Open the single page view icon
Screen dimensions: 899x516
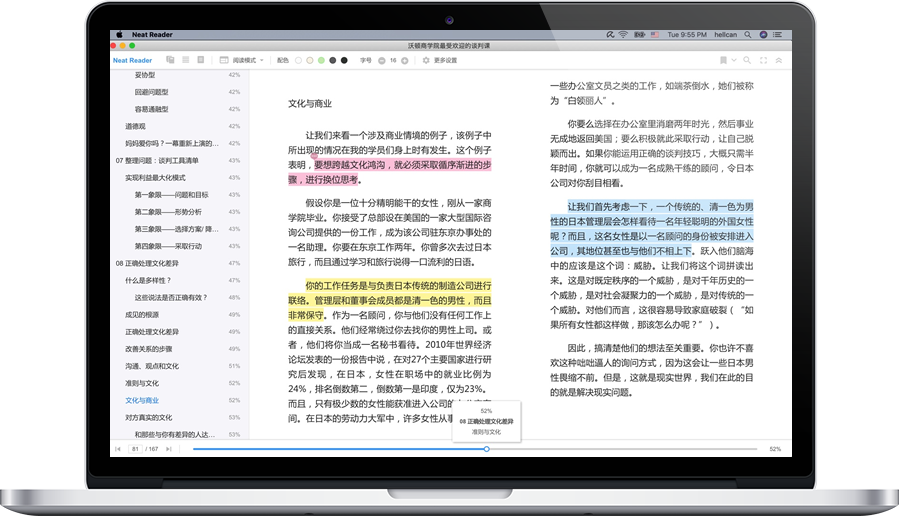(201, 60)
